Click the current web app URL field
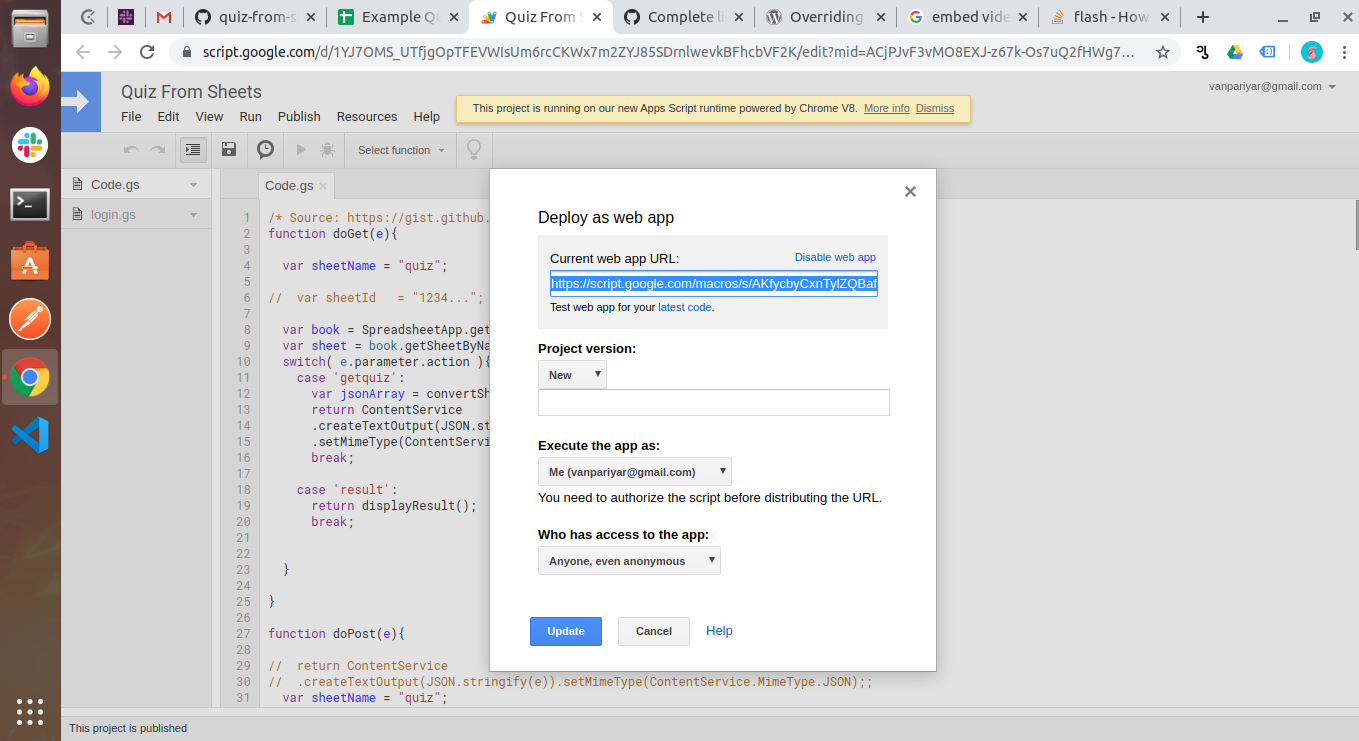Viewport: 1359px width, 741px height. 714,283
